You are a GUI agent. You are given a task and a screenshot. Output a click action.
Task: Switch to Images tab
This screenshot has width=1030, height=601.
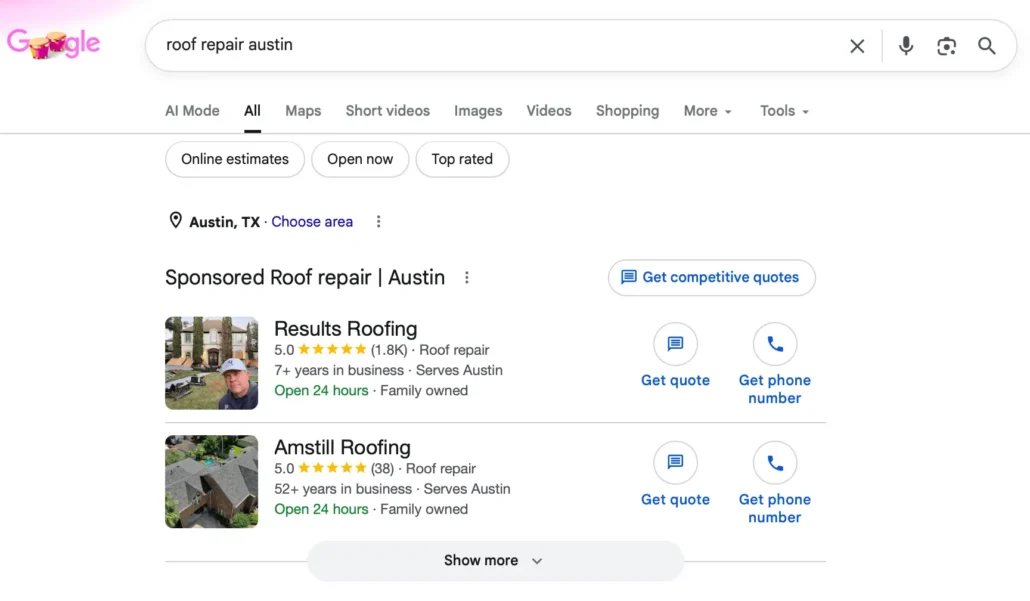pos(478,111)
